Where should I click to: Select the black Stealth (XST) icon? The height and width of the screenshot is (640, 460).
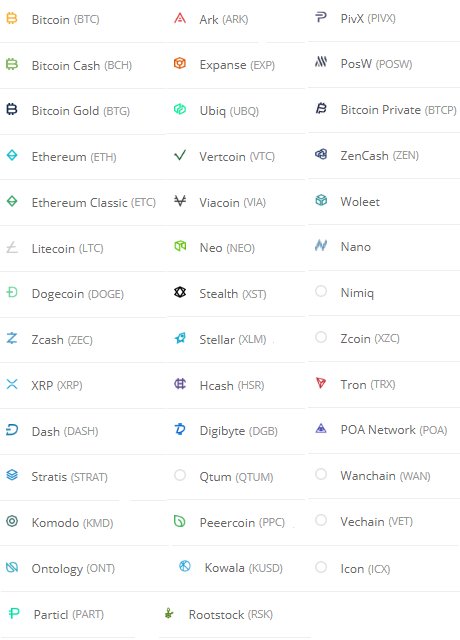tap(180, 292)
